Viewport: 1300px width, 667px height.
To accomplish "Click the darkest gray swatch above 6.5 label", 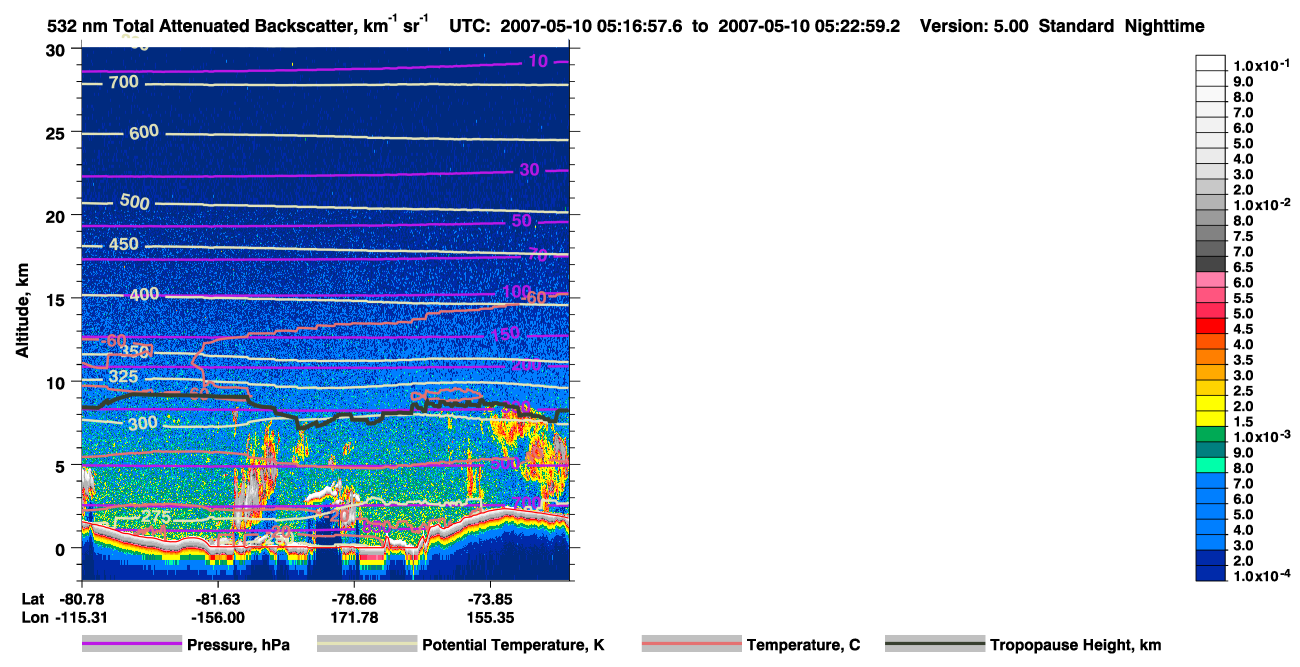I will [1210, 263].
